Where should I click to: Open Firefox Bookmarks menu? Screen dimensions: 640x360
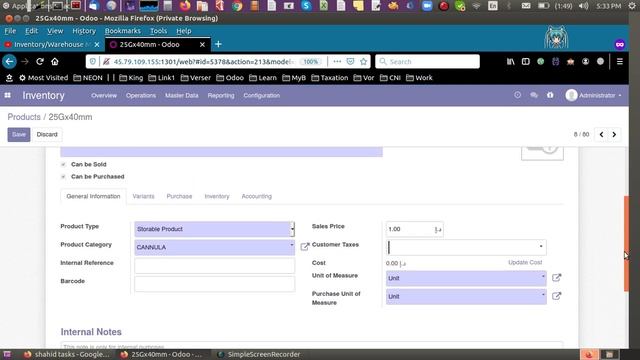122,31
